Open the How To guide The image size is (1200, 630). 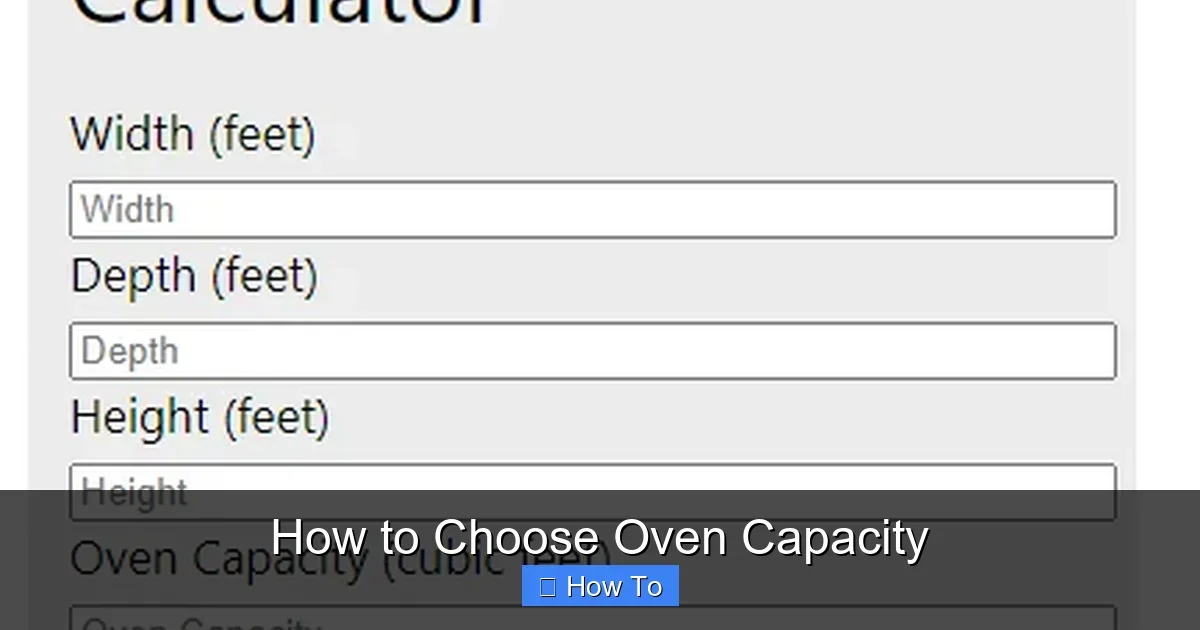tap(599, 586)
